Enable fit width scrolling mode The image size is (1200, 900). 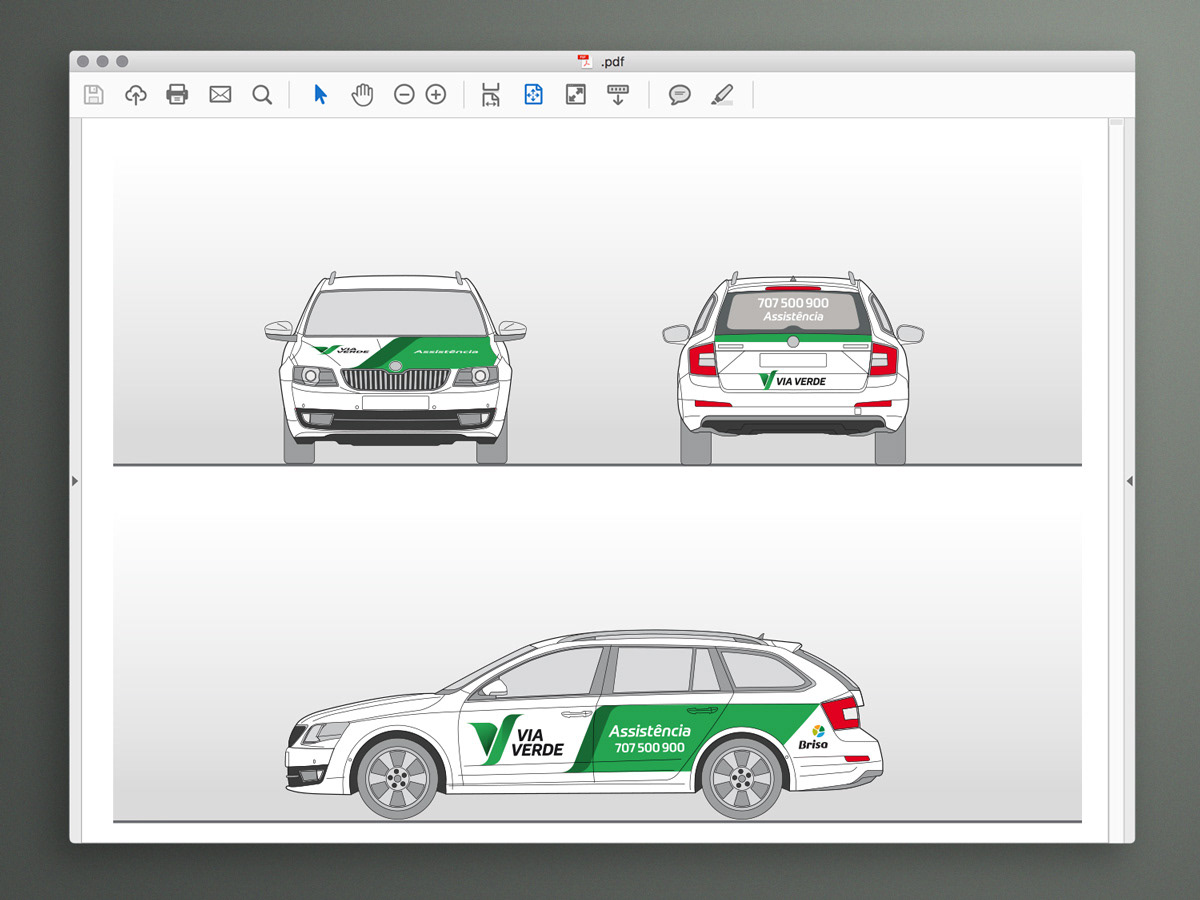tap(491, 95)
